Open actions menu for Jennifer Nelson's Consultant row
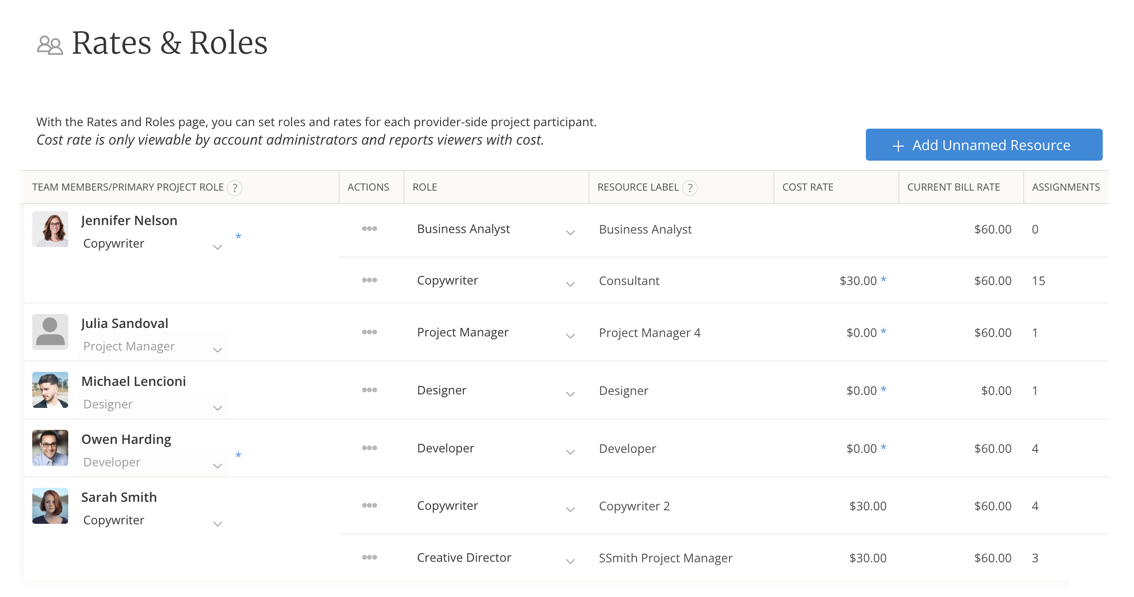Viewport: 1134px width, 597px height. (370, 280)
